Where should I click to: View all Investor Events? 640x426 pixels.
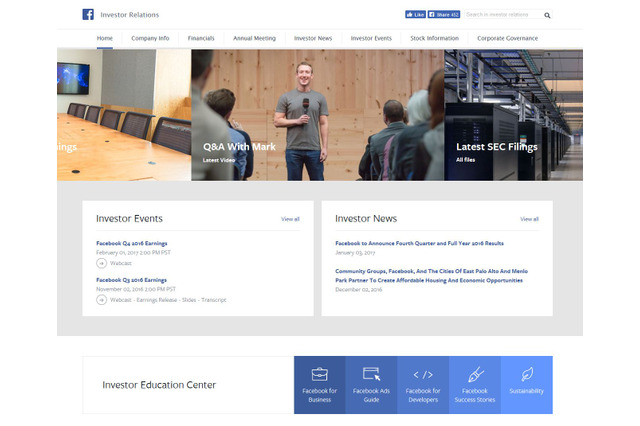(x=290, y=219)
